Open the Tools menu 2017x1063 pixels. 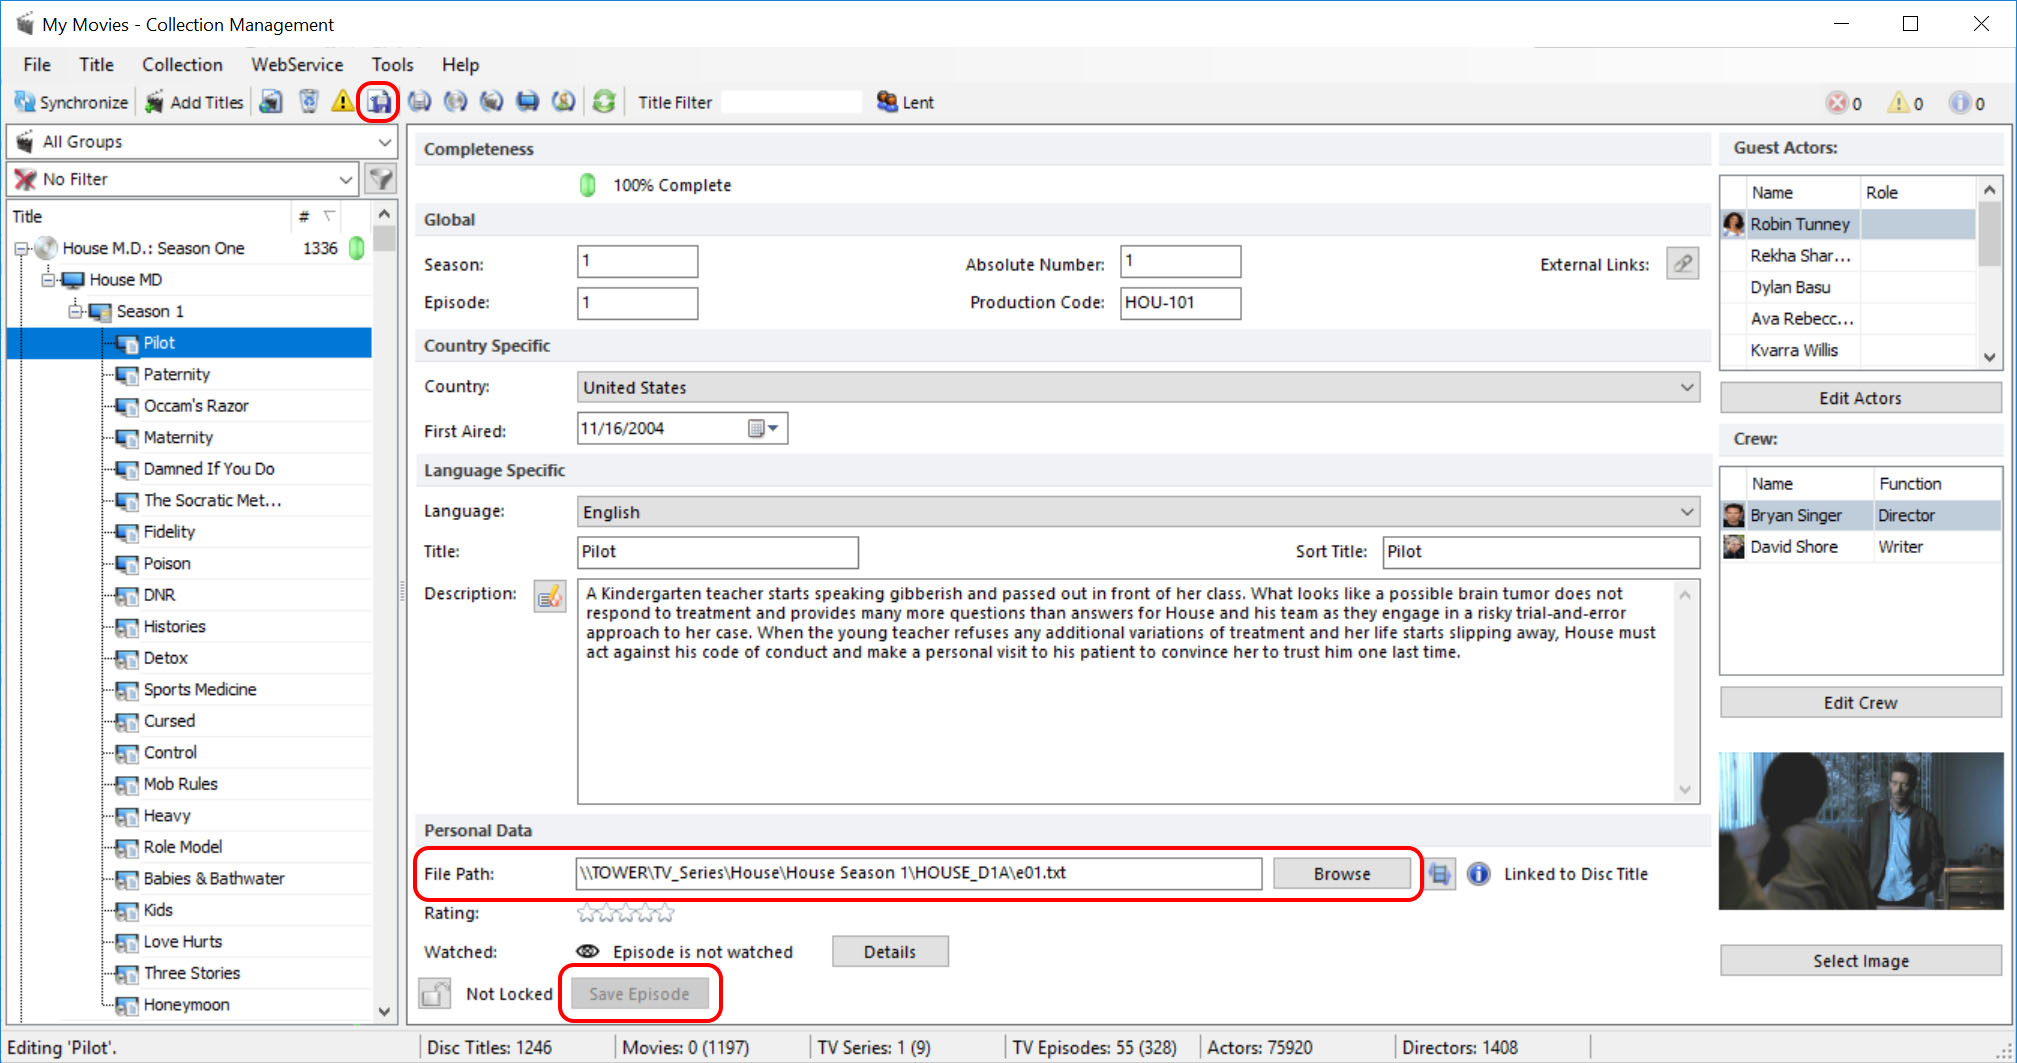pos(392,64)
